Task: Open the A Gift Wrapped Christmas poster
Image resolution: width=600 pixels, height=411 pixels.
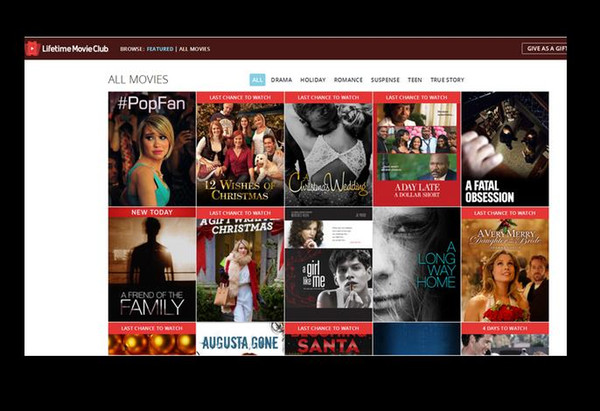Action: pyautogui.click(x=240, y=264)
